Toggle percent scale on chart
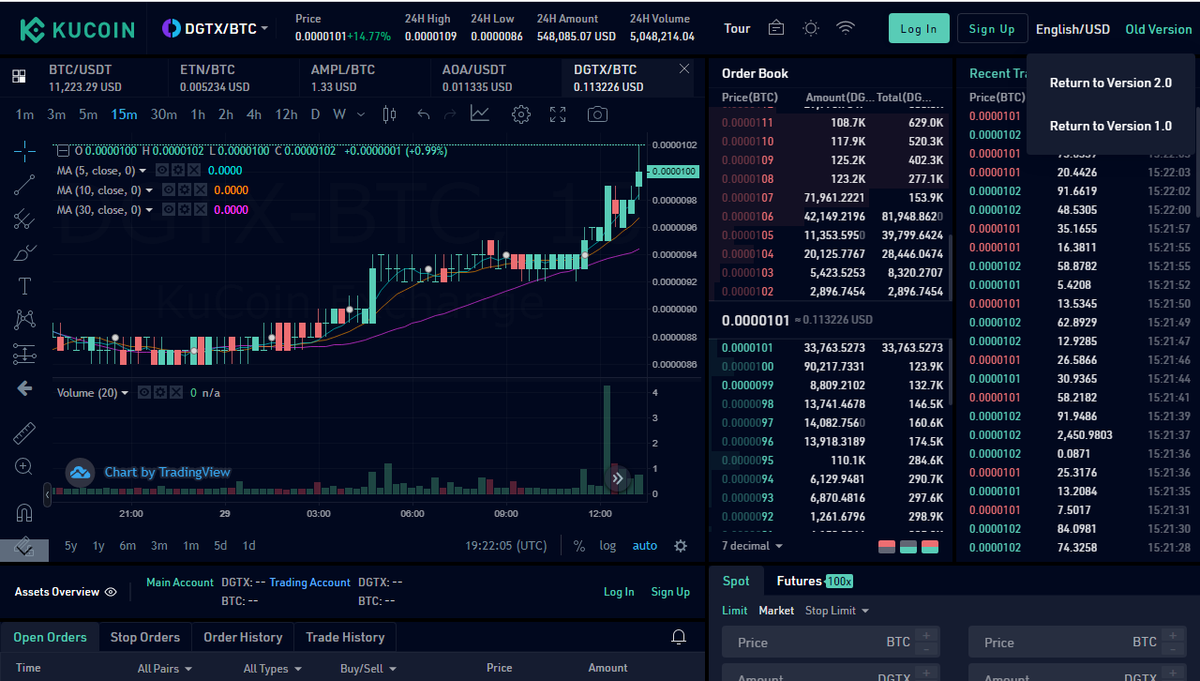Viewport: 1200px width, 681px height. (579, 546)
